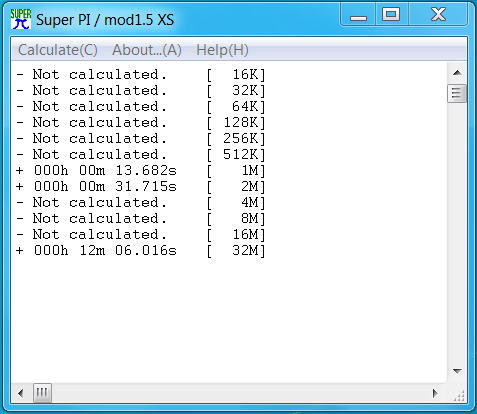Maximize the Super PI window
477x414 pixels.
point(392,15)
